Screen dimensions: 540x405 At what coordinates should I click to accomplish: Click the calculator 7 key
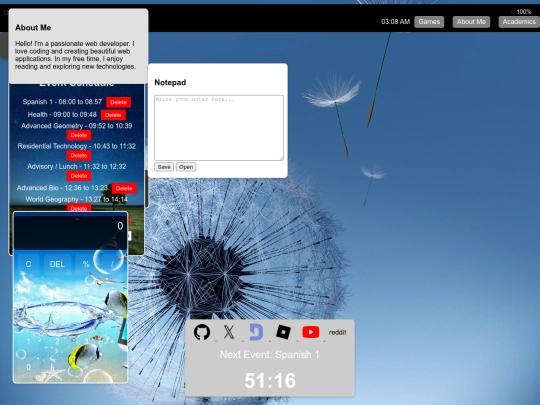point(28,290)
